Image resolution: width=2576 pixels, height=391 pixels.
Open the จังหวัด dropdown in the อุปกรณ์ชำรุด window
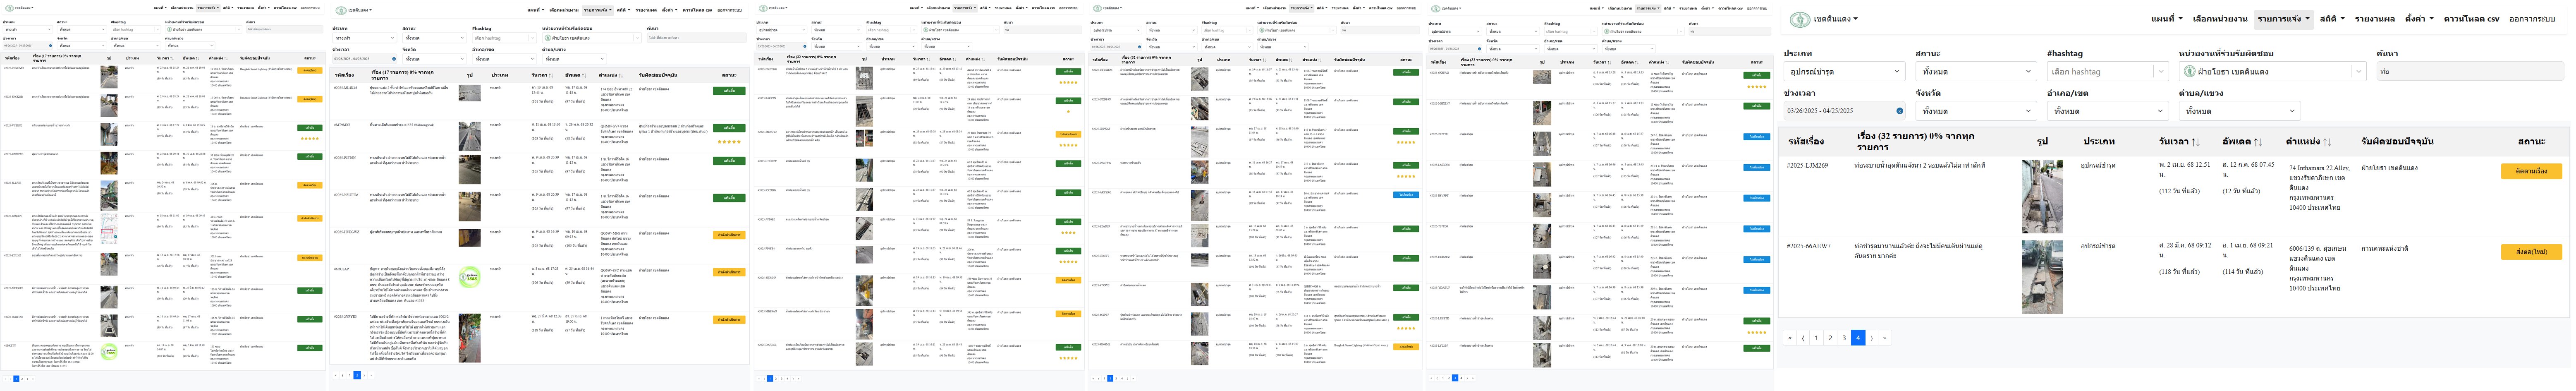1975,111
